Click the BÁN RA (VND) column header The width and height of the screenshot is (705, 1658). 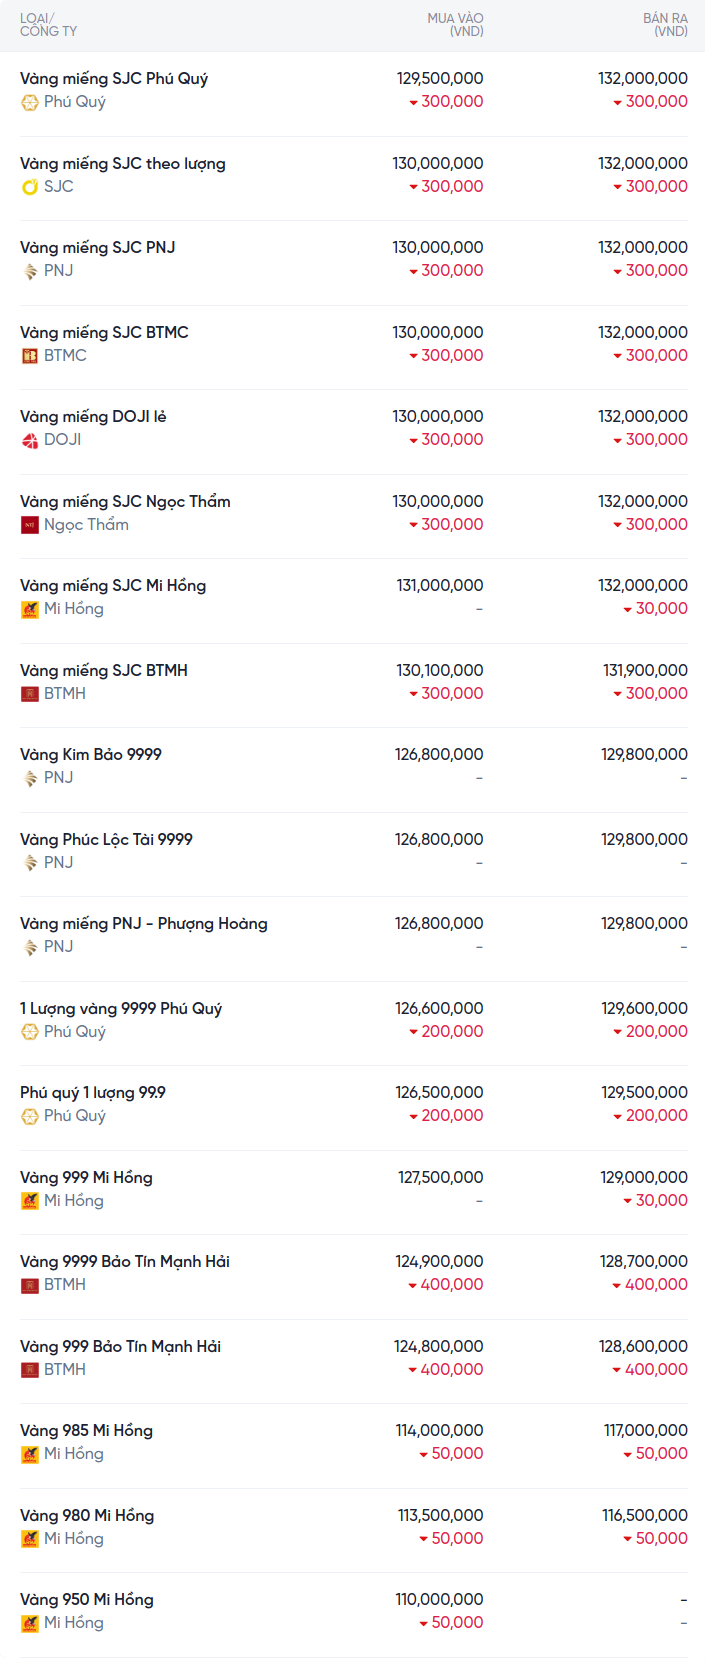pos(665,25)
